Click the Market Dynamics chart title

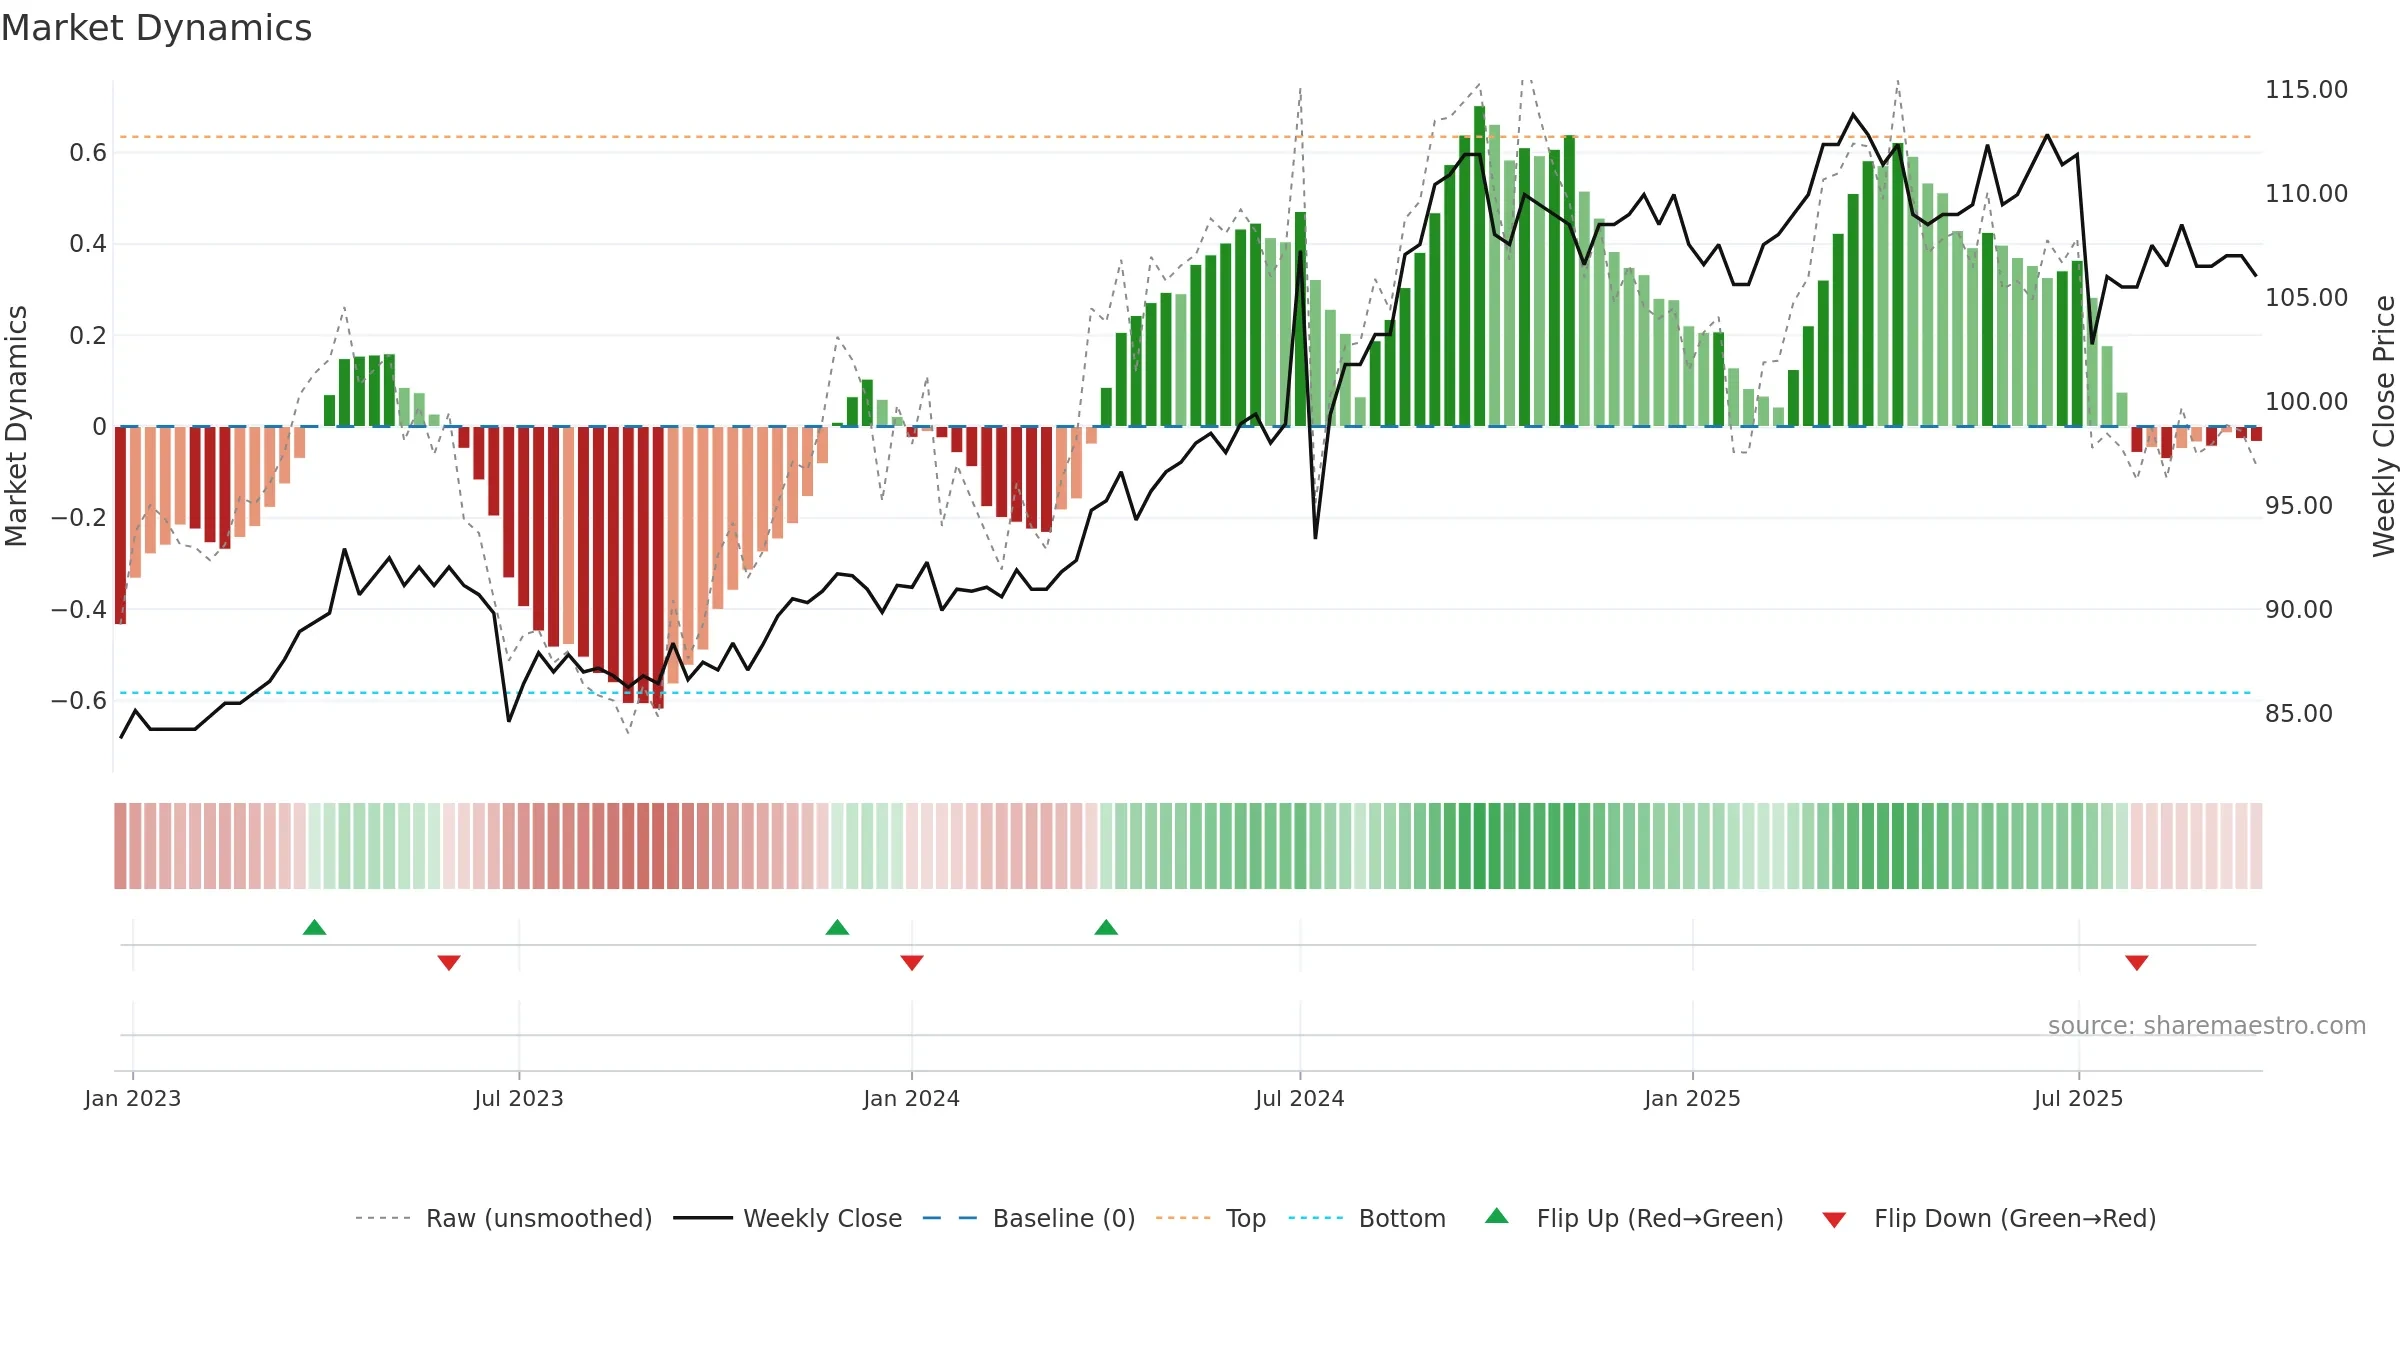[157, 28]
